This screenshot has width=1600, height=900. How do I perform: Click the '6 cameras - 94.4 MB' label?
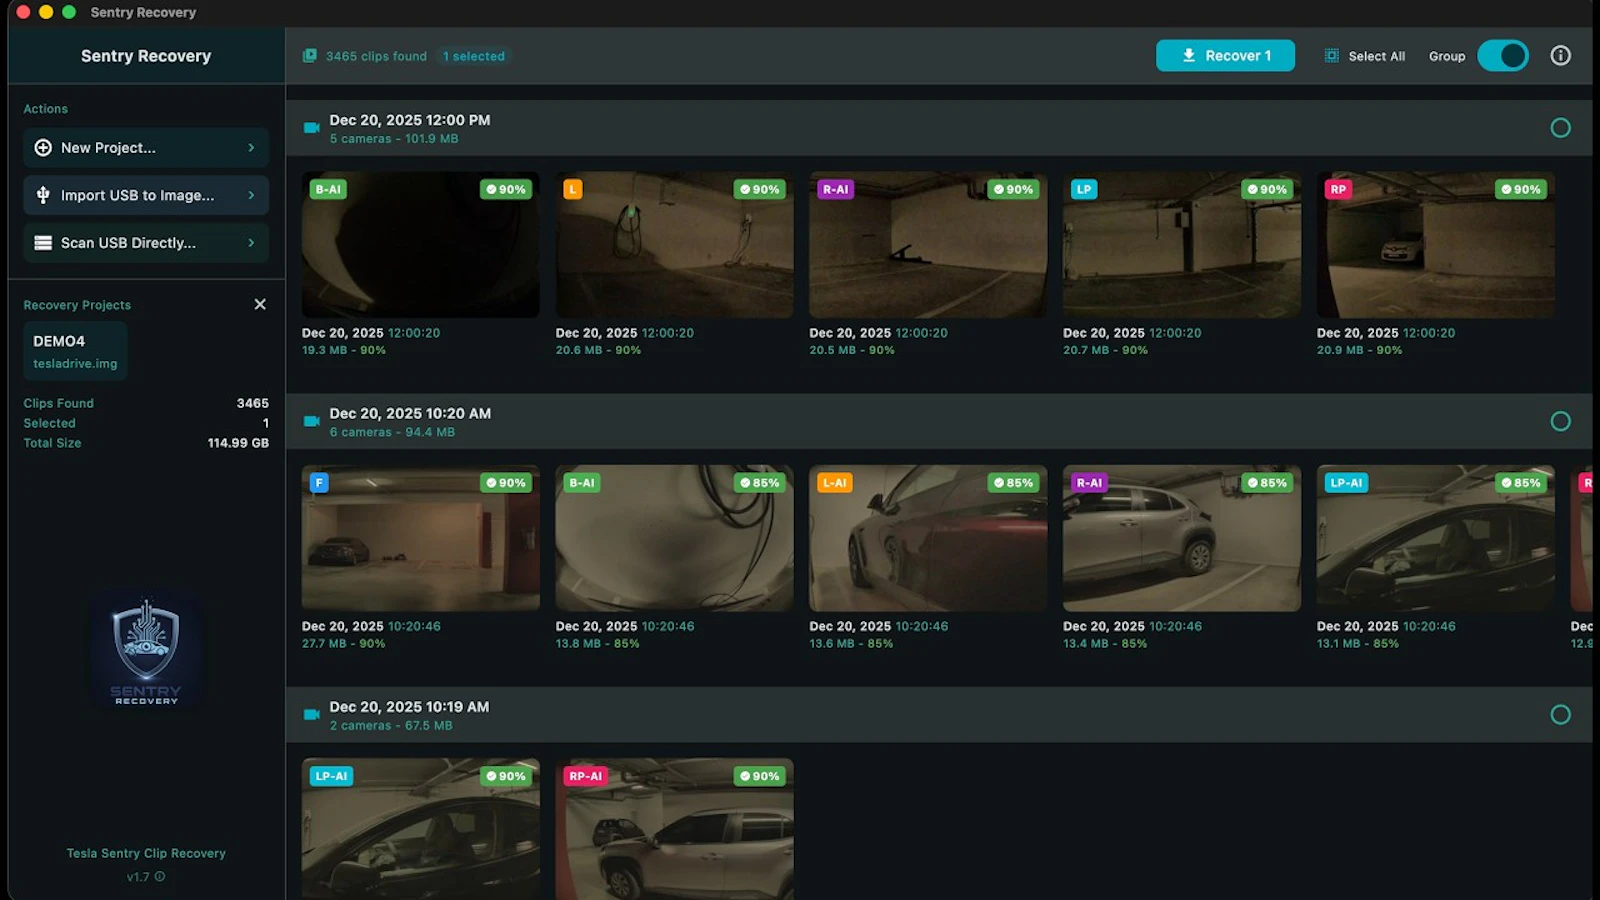(392, 432)
